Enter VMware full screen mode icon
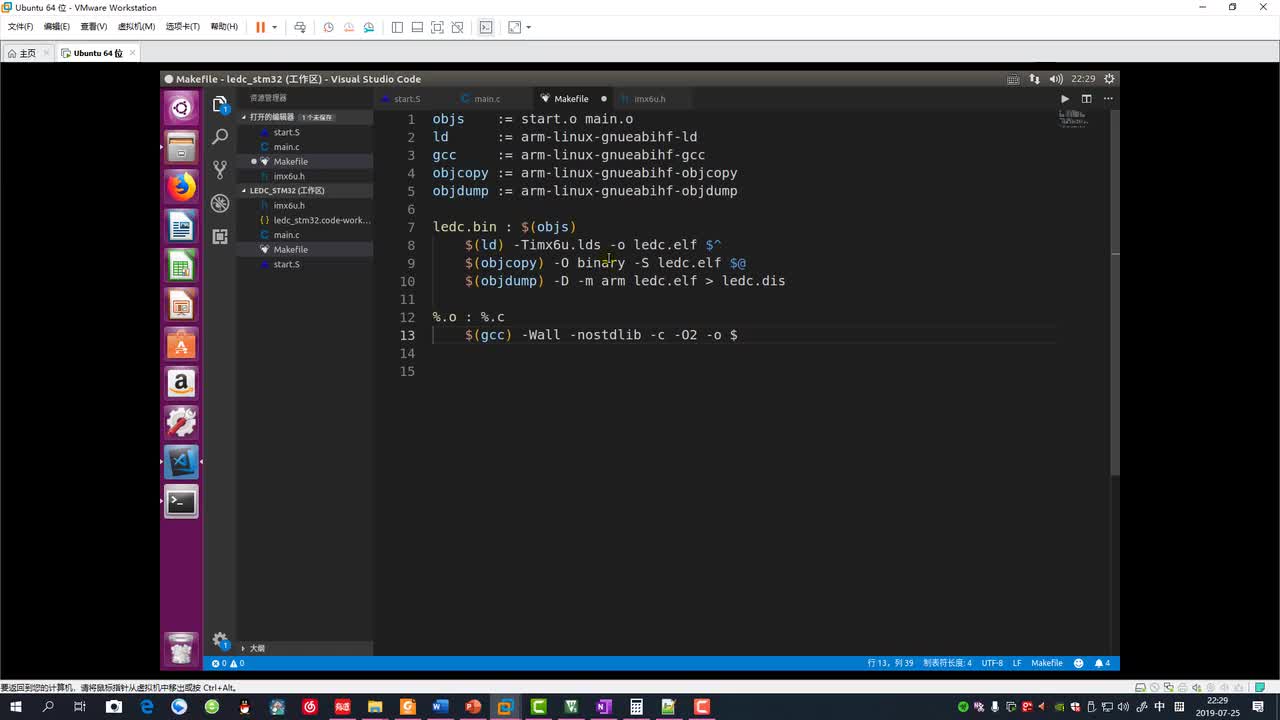The image size is (1280, 720). pyautogui.click(x=437, y=27)
